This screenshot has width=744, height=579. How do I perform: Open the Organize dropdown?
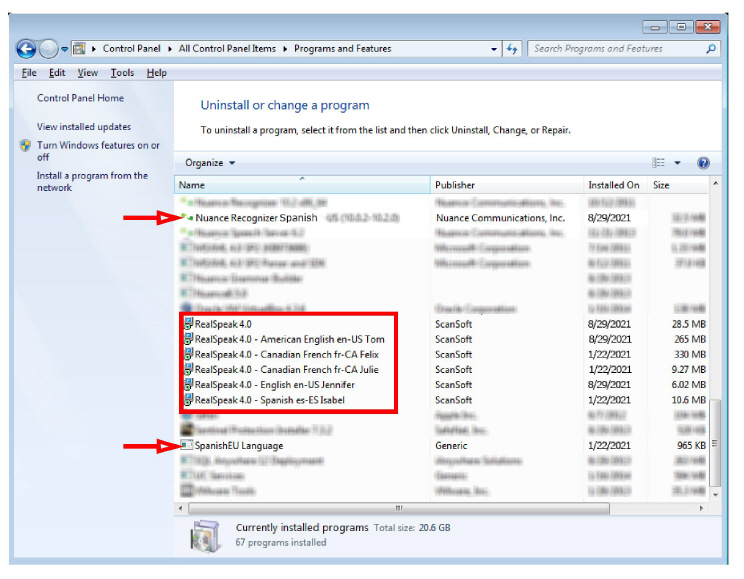click(x=210, y=163)
